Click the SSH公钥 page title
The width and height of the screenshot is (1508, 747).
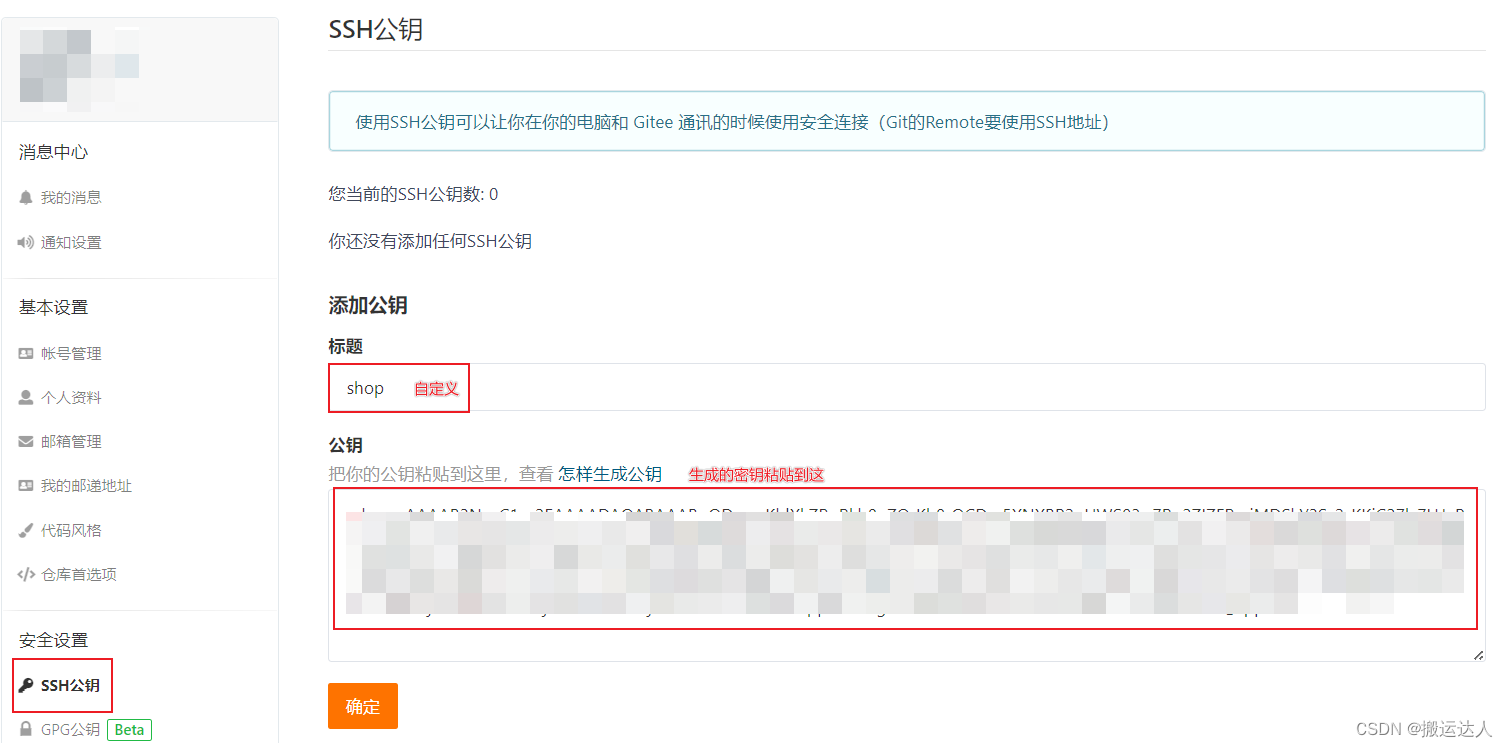pyautogui.click(x=376, y=29)
